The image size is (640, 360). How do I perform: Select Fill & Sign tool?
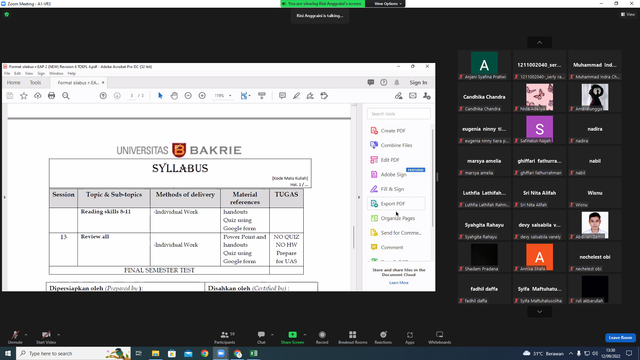pos(387,189)
